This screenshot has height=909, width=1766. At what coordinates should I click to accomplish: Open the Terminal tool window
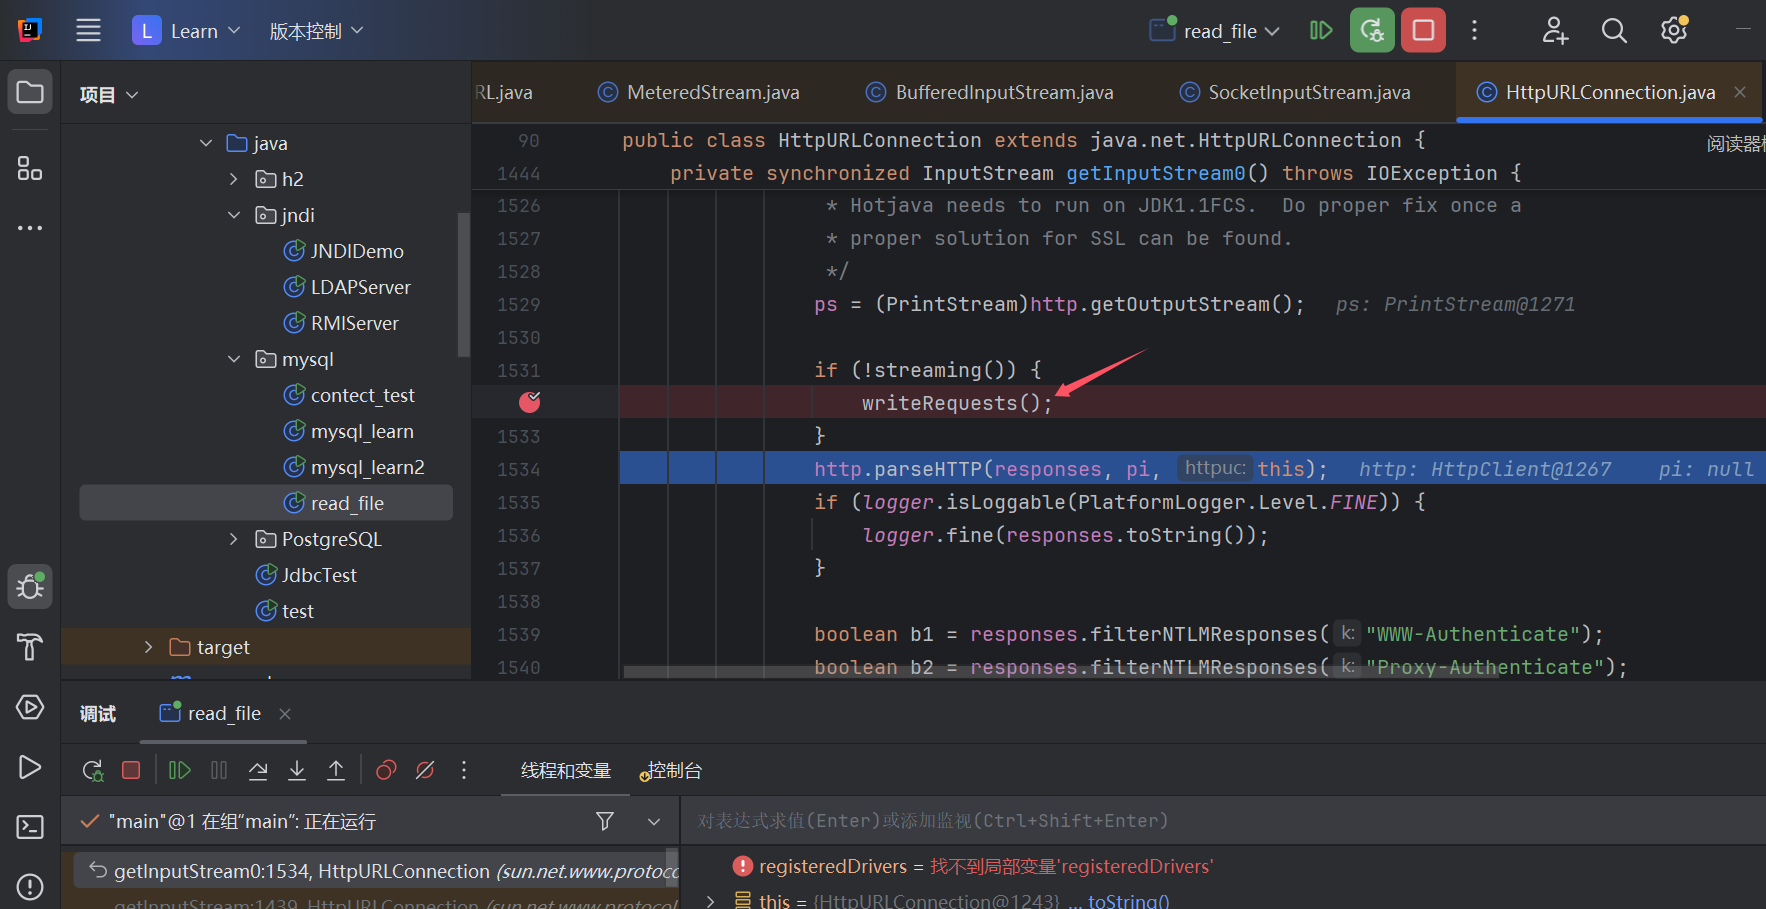[30, 827]
